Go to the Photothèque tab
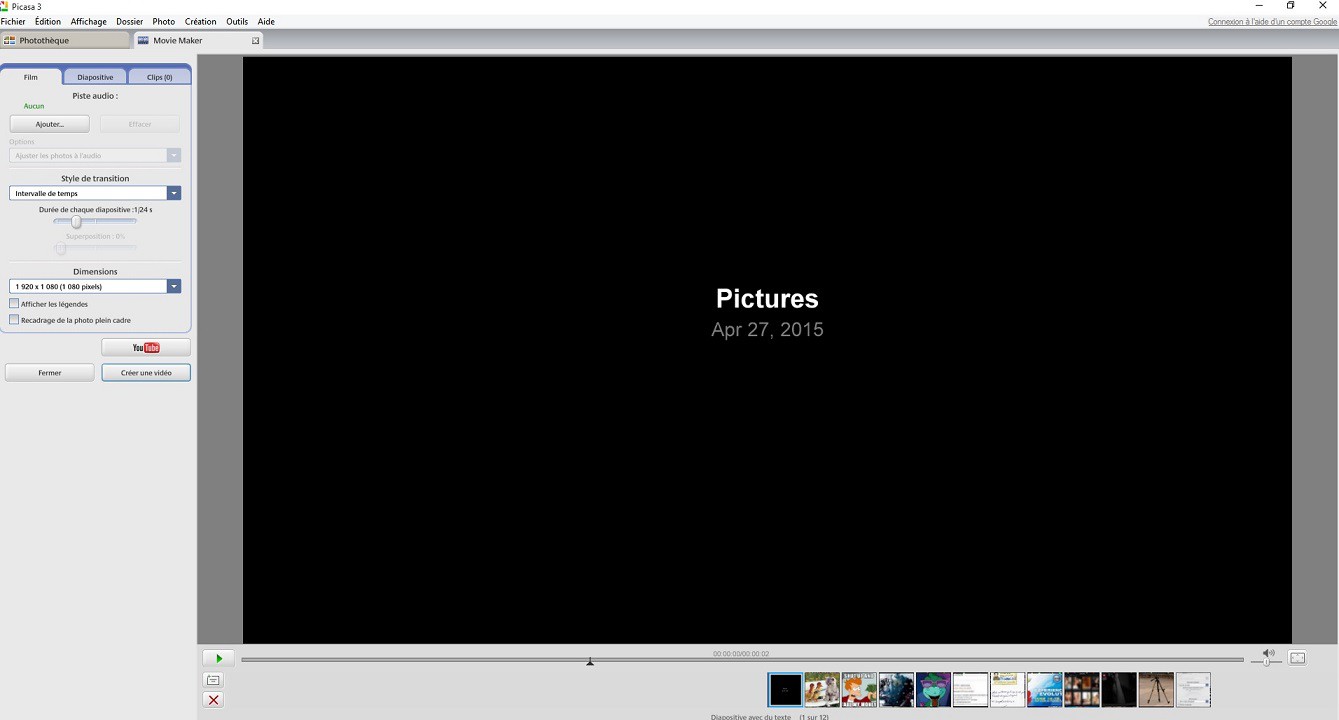Screen dimensions: 1339x720 pyautogui.click(x=65, y=40)
